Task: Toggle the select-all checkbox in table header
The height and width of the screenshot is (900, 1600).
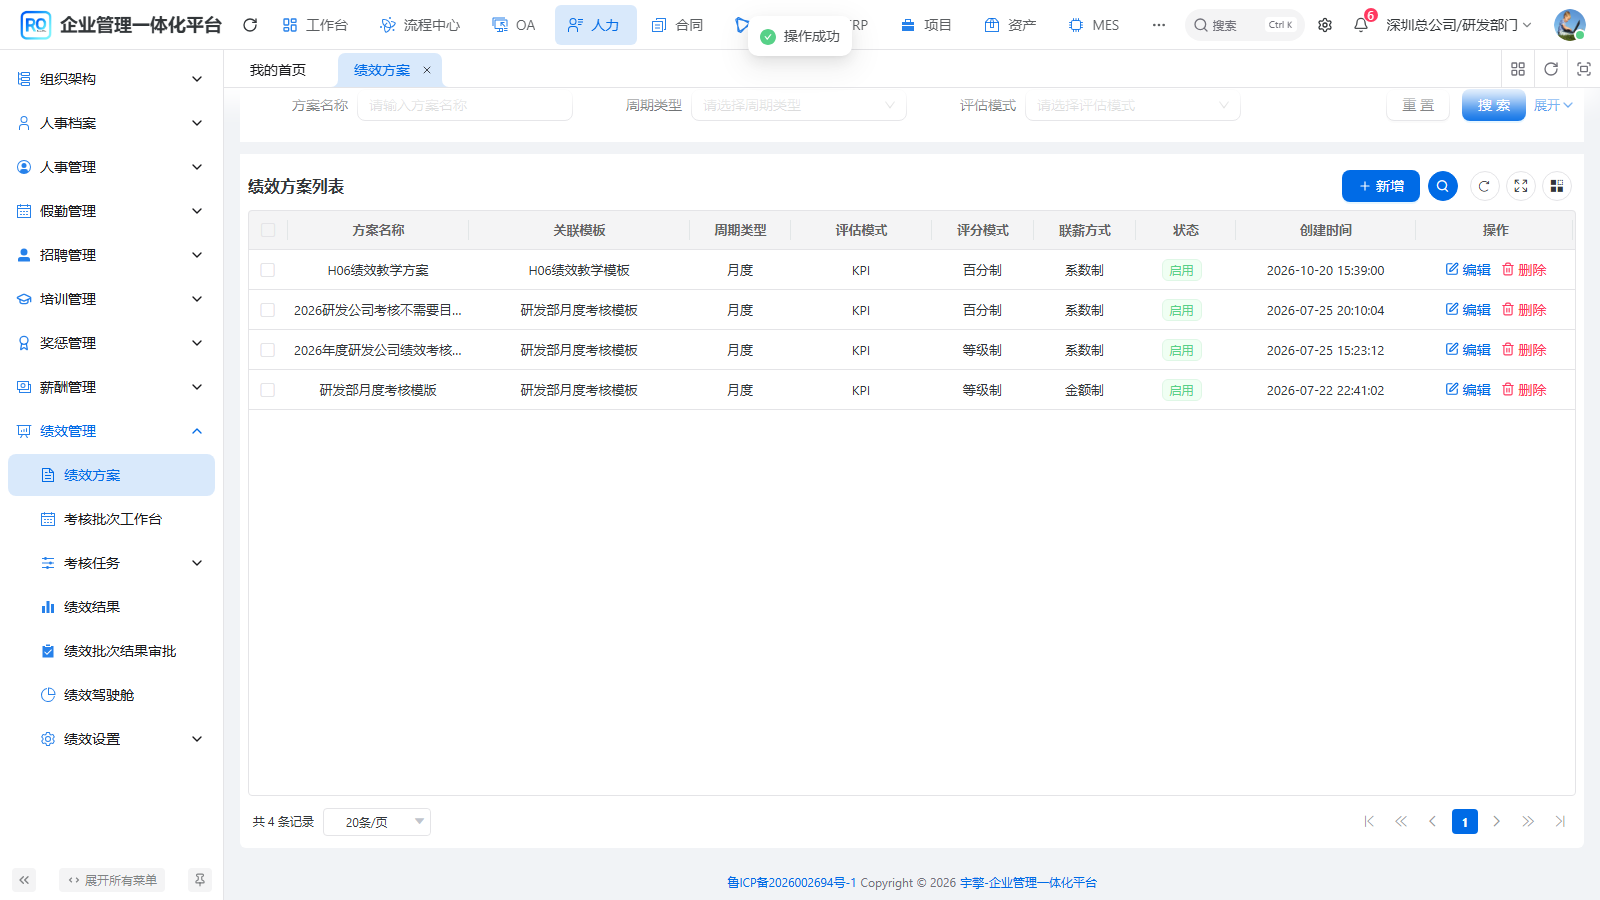Action: (268, 230)
